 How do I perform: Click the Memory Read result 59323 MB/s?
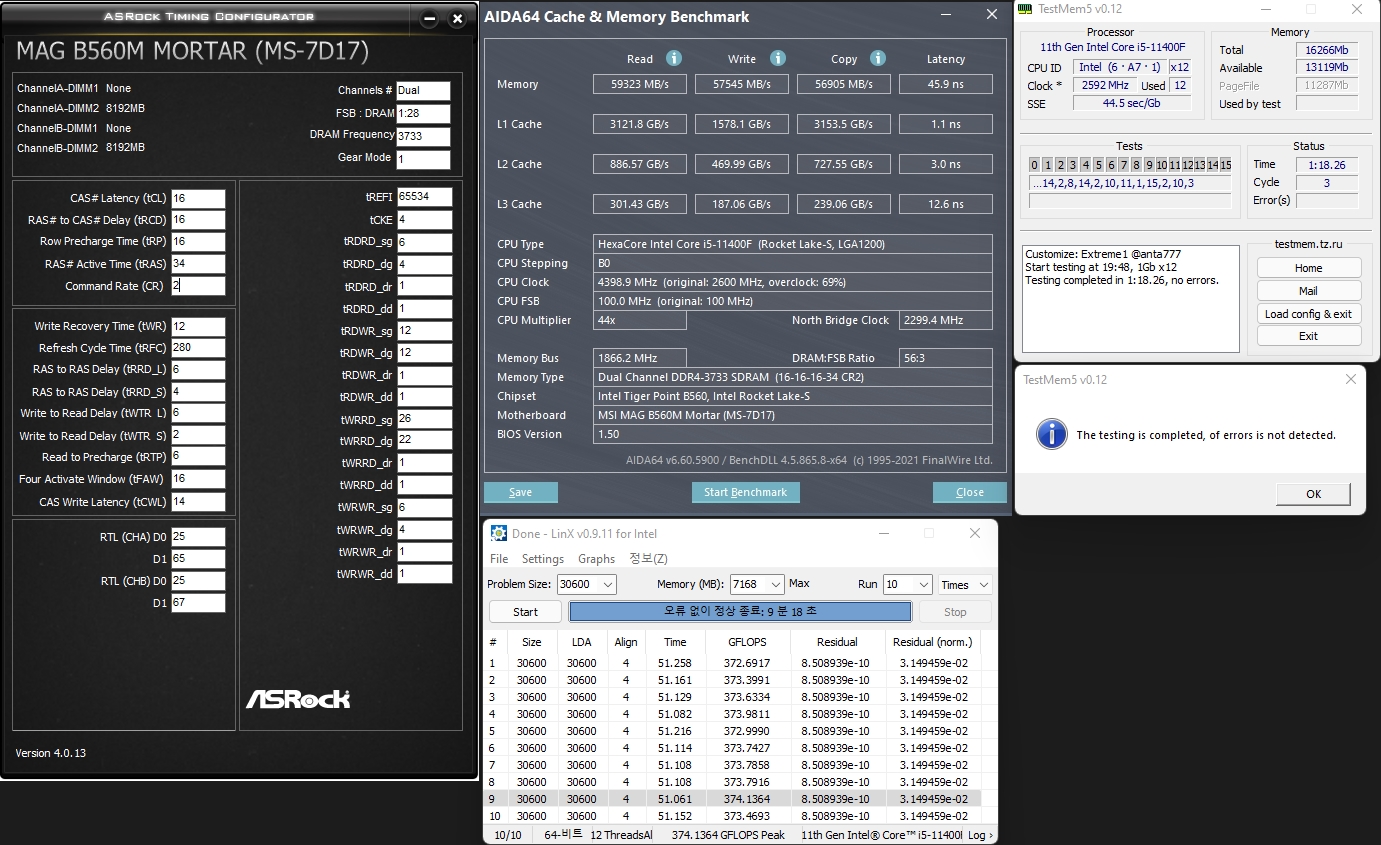640,84
